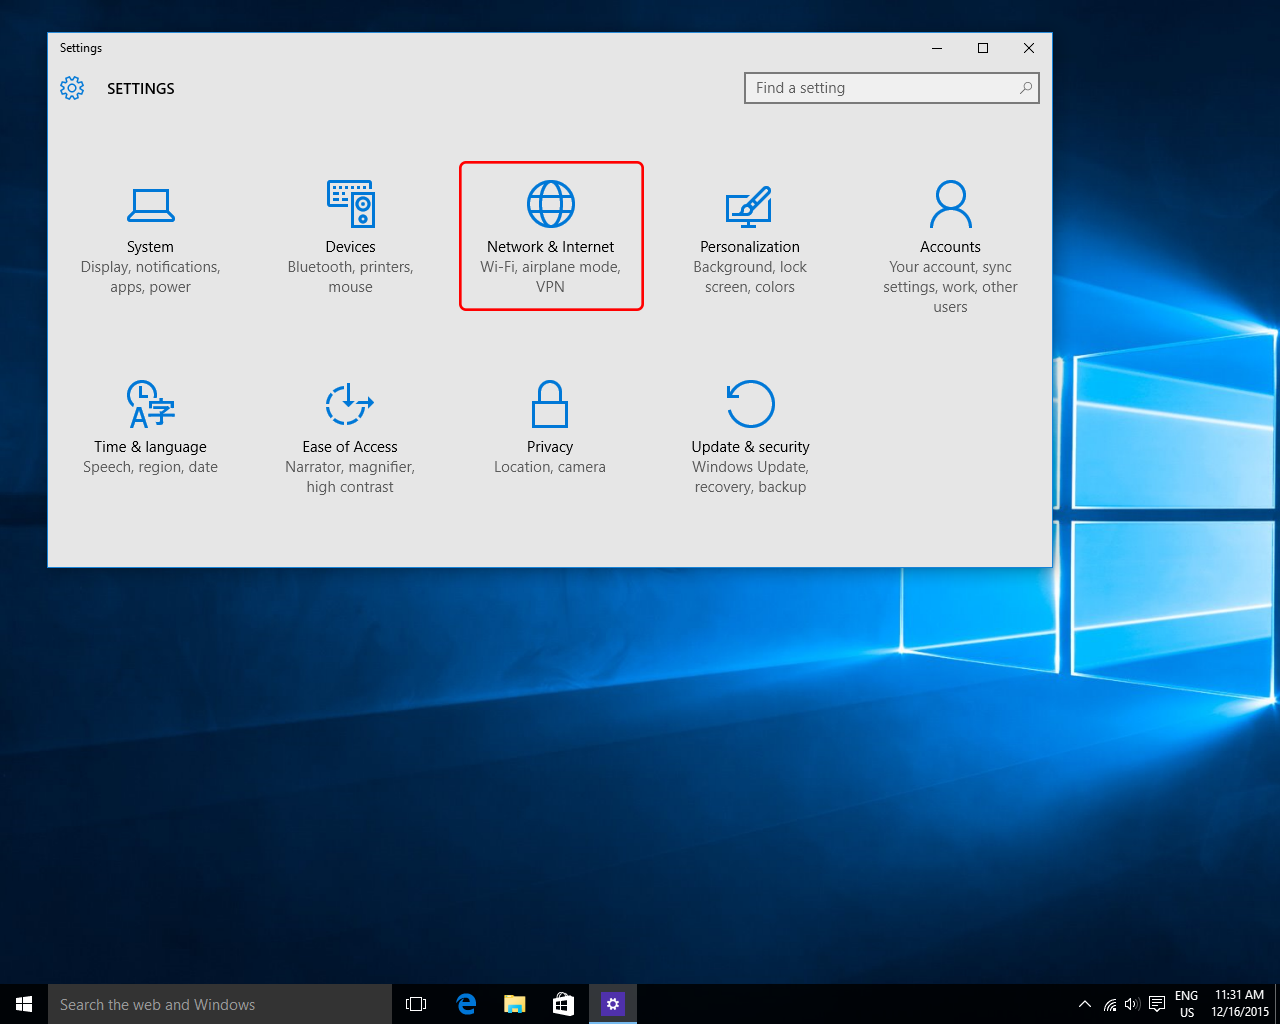Click 'Your account, sync settings' description

(x=950, y=287)
